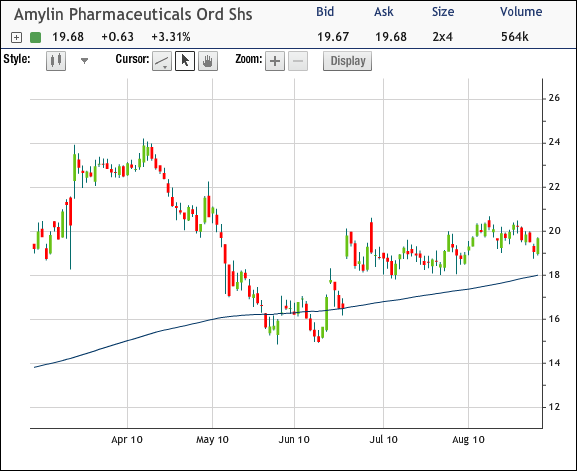Zoom out with the minus button

pyautogui.click(x=298, y=61)
